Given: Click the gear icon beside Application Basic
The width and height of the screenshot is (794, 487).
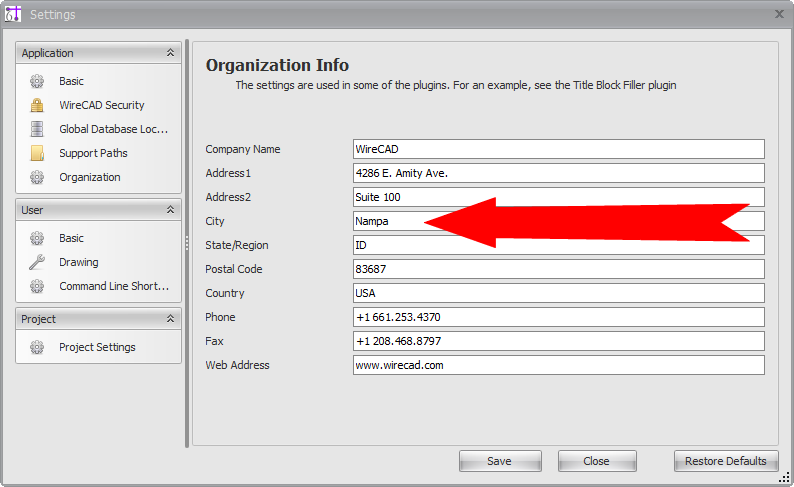Looking at the screenshot, I should [37, 81].
